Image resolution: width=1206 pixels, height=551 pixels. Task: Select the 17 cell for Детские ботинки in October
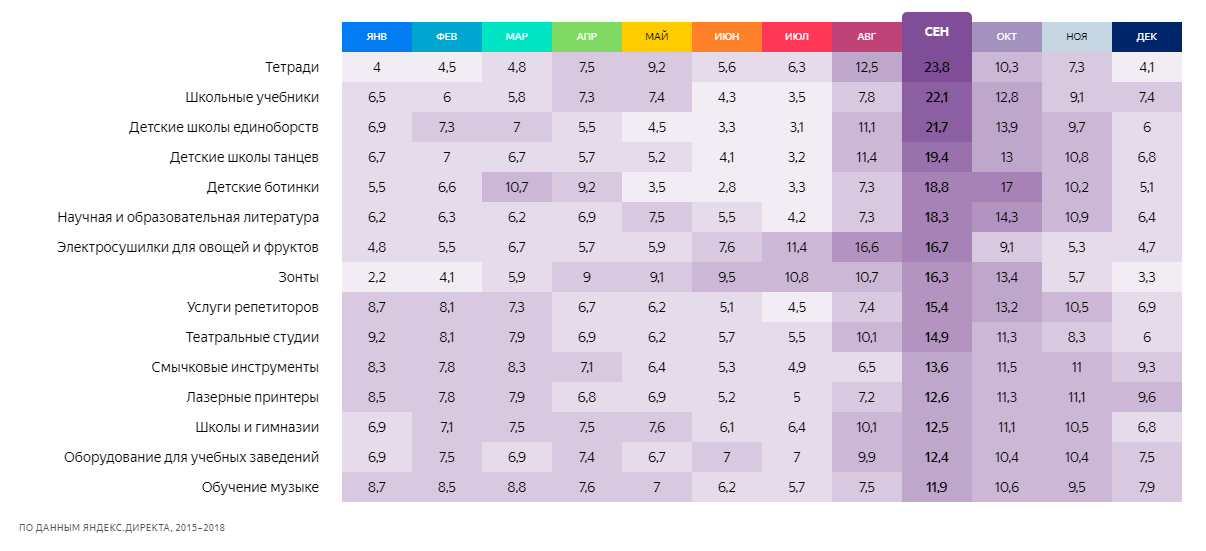click(x=1007, y=187)
